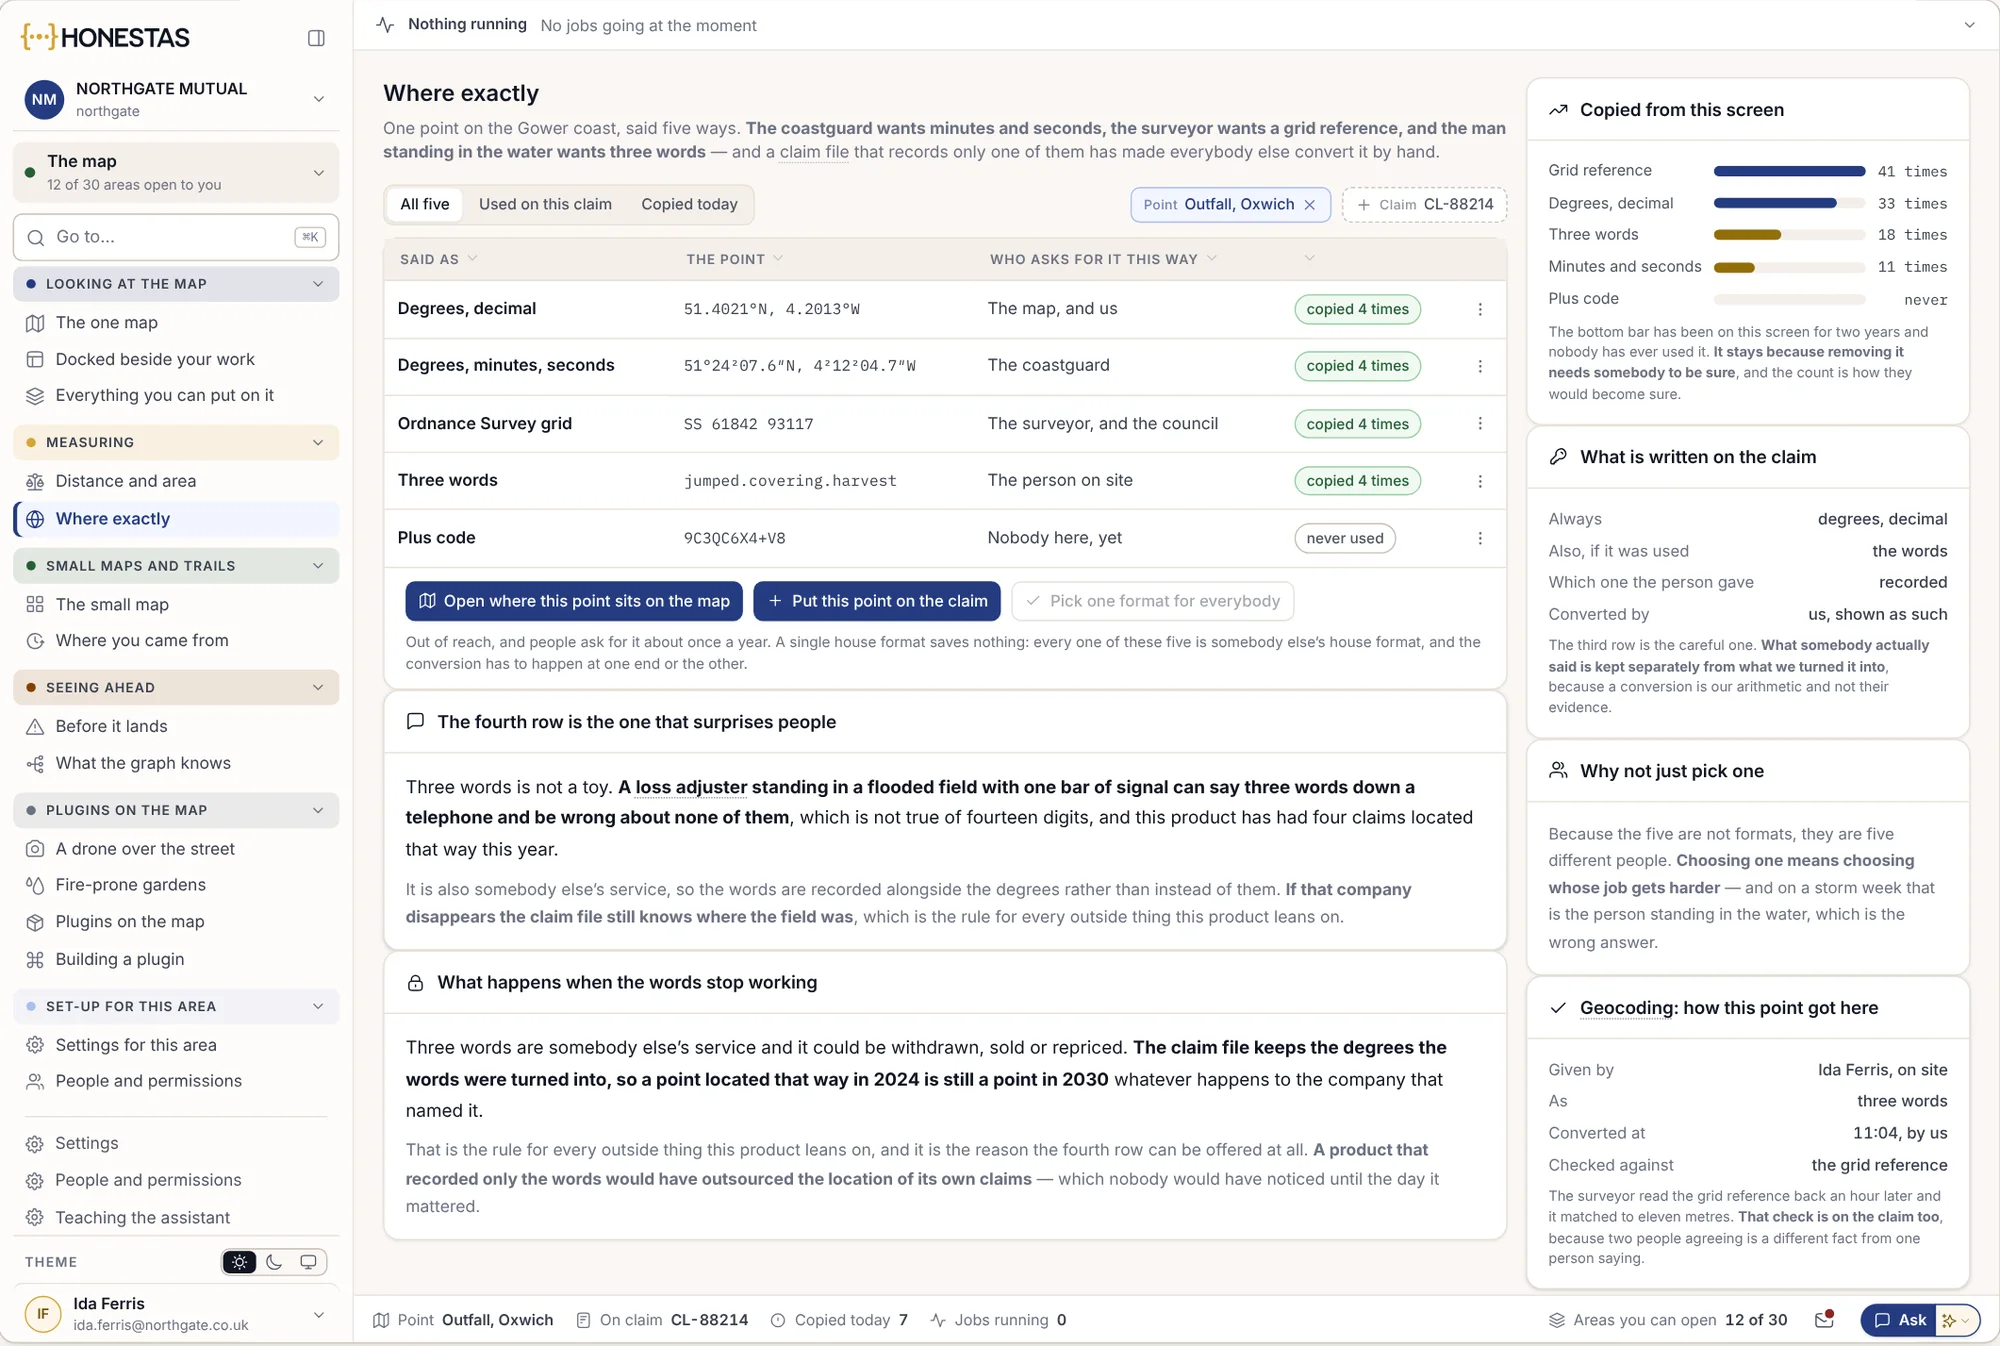Go to Docked beside your work

pyautogui.click(x=176, y=359)
